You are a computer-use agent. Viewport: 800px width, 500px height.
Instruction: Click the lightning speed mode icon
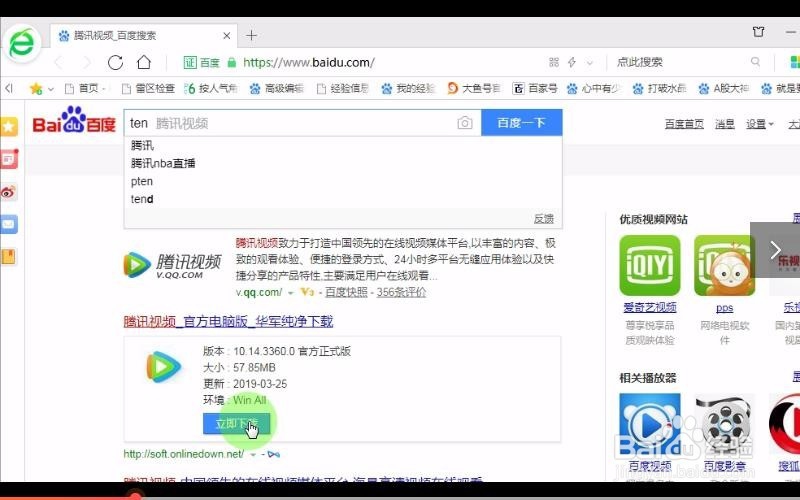pos(572,62)
